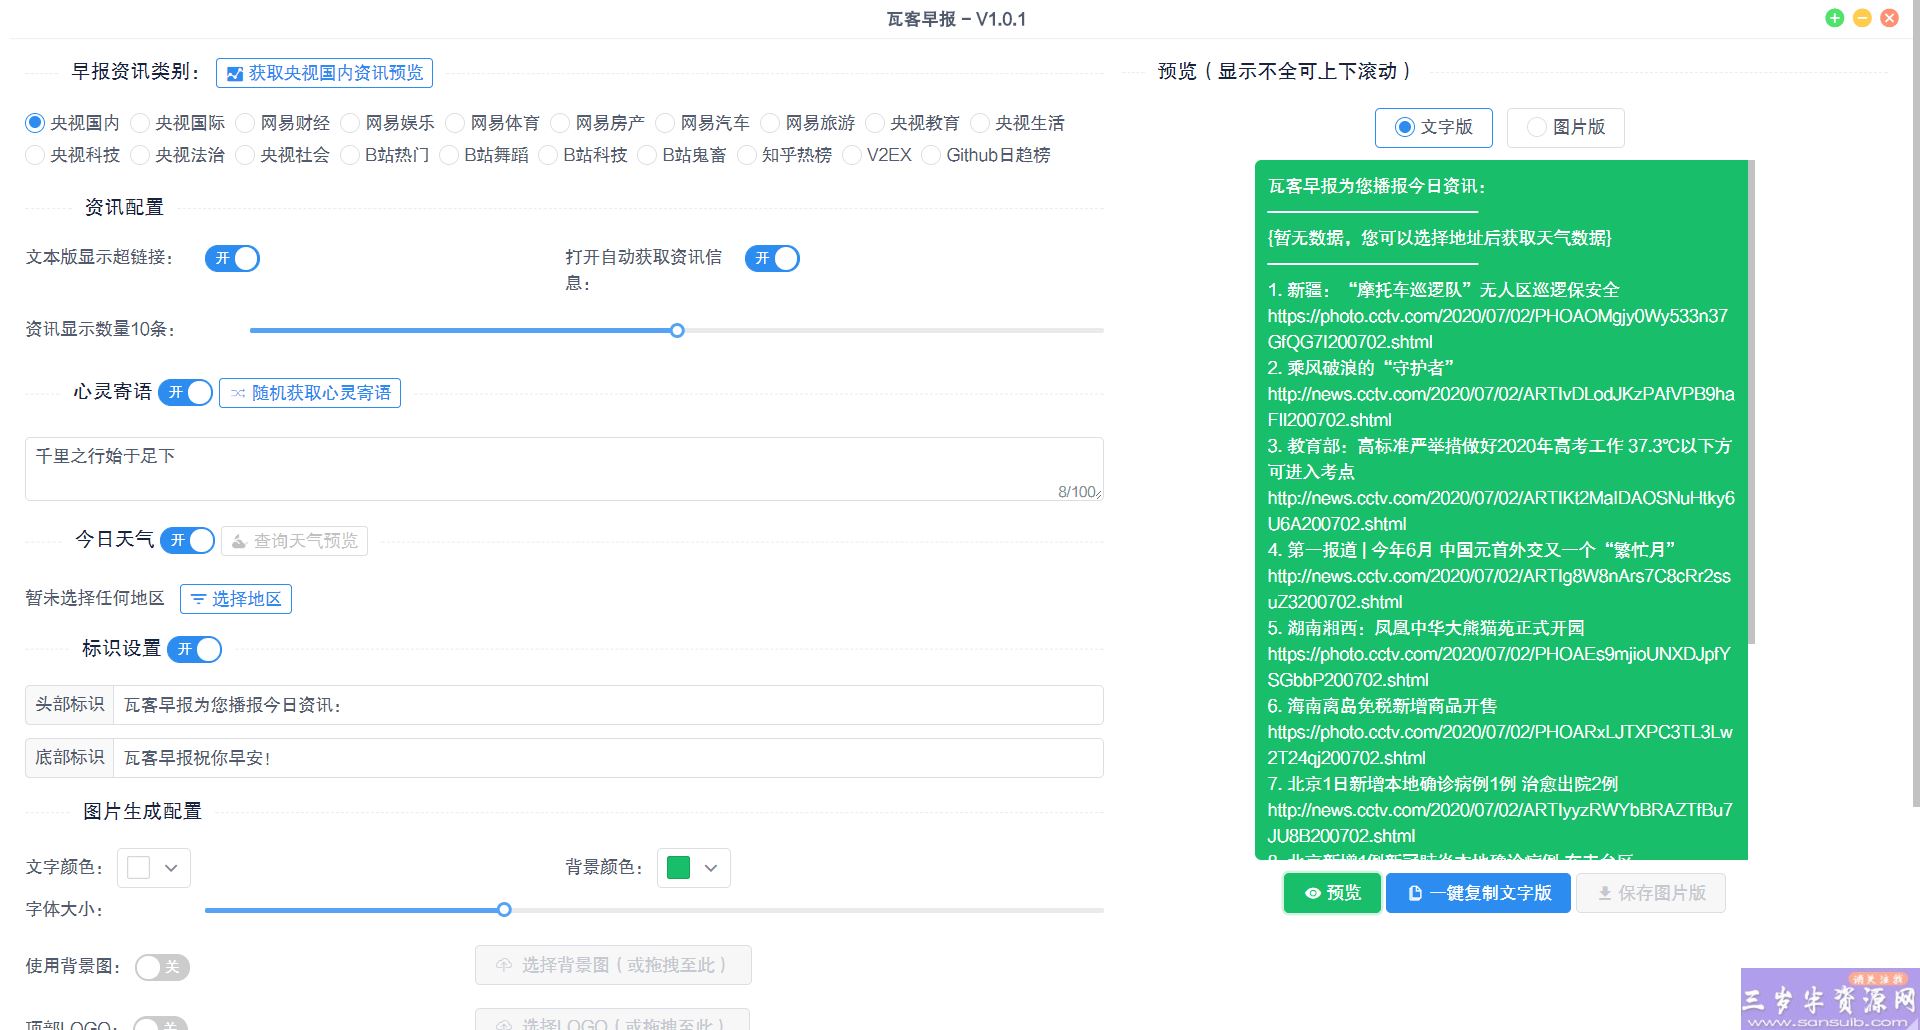Switch preview to 图片版
This screenshot has width=1920, height=1030.
click(1566, 127)
